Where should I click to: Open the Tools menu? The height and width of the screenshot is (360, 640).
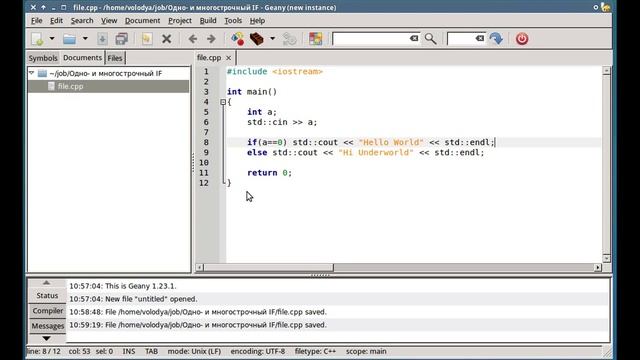point(233,20)
